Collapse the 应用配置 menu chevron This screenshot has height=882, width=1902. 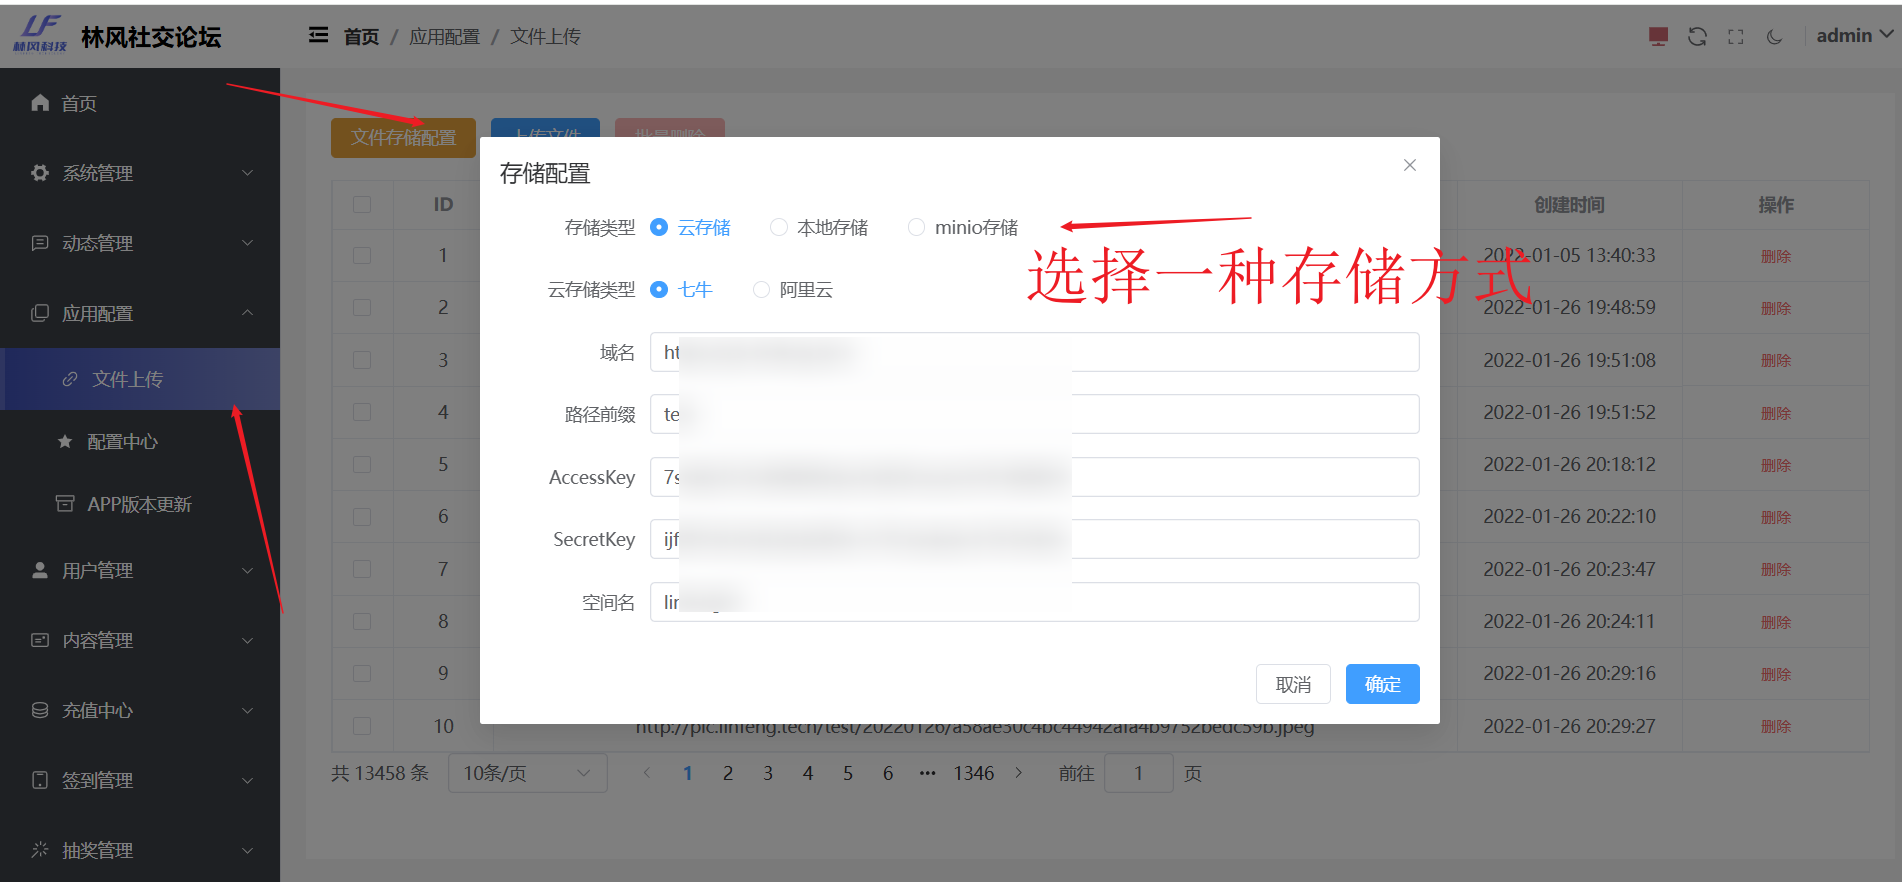tap(247, 313)
